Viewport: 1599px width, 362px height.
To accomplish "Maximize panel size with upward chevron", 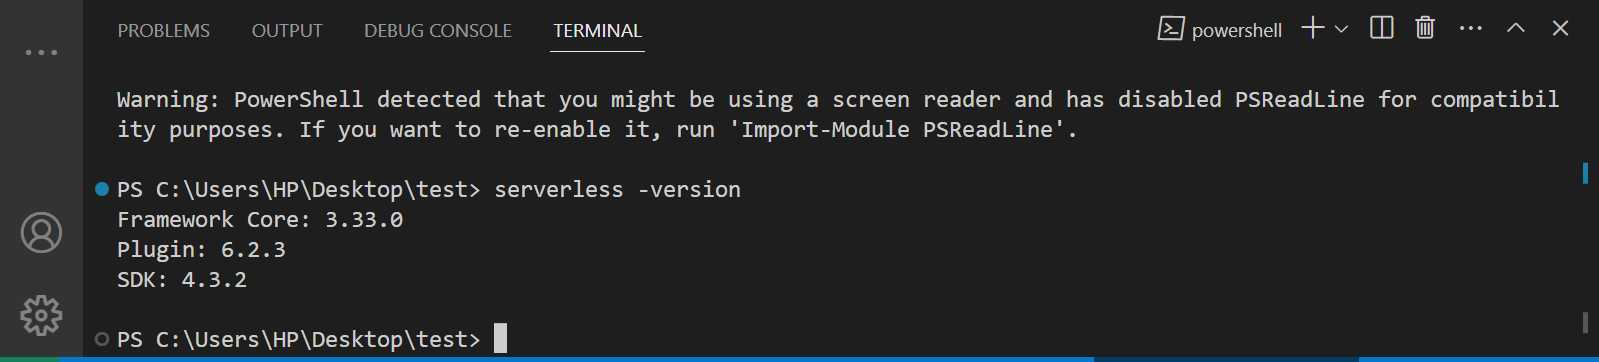I will click(x=1516, y=28).
